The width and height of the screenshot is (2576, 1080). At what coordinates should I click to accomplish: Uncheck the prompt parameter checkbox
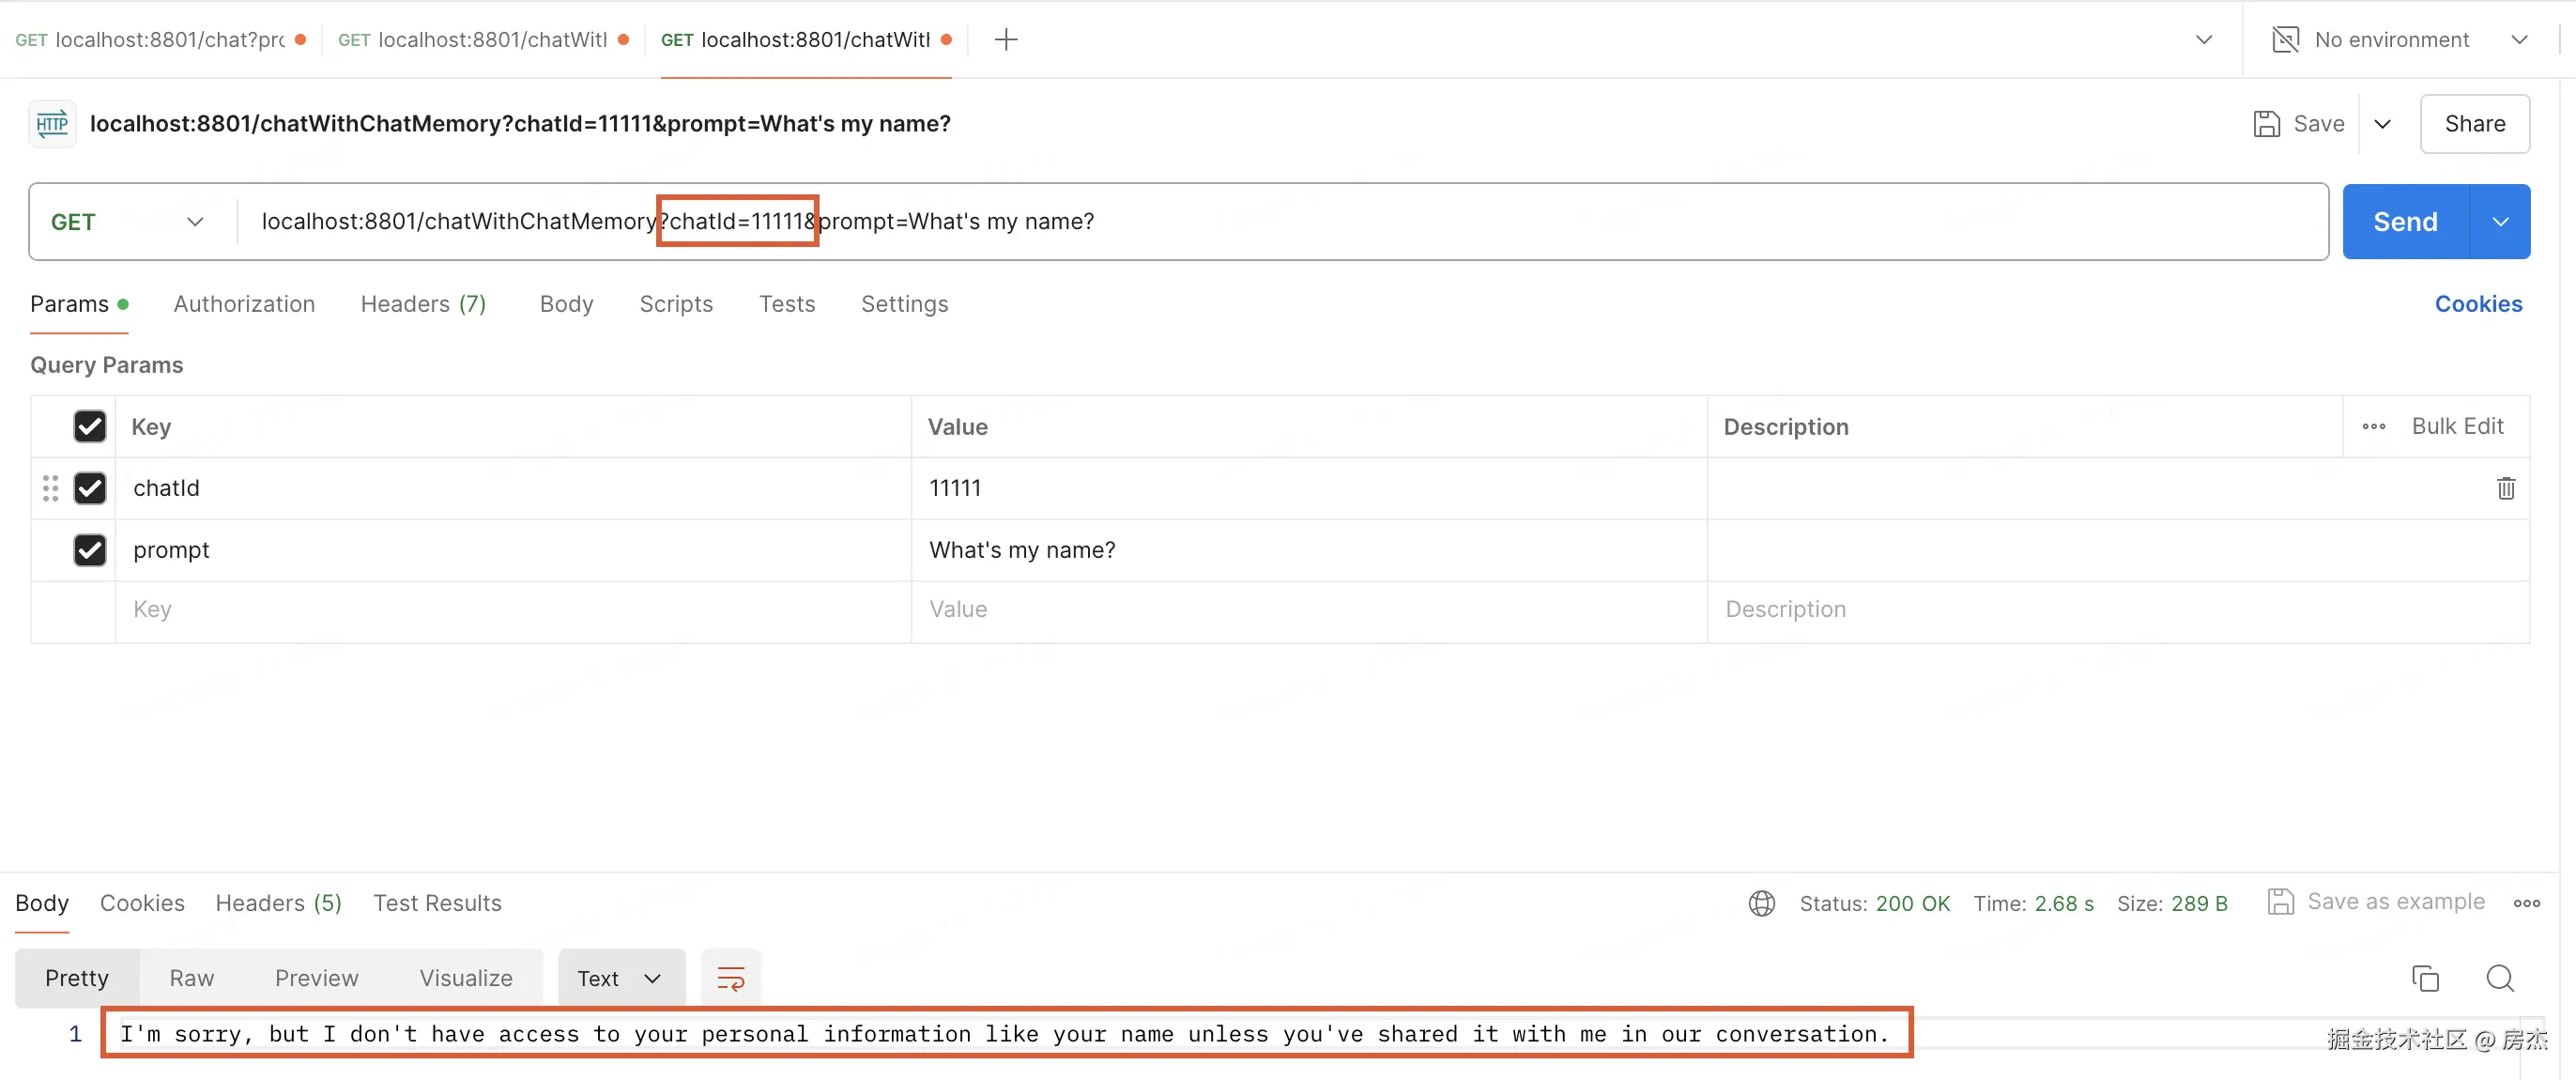tap(90, 550)
